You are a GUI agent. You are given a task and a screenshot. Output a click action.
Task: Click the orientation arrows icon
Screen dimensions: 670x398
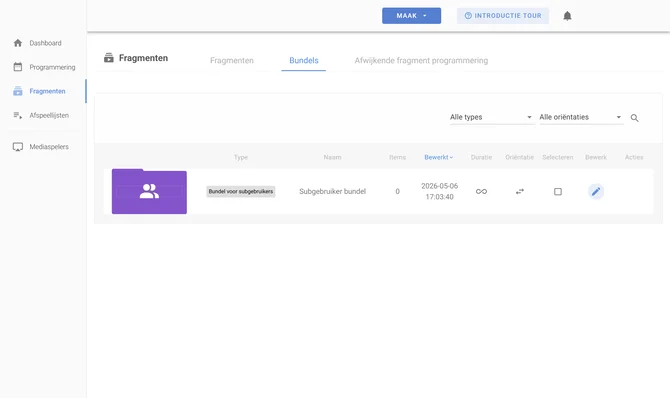(520, 192)
